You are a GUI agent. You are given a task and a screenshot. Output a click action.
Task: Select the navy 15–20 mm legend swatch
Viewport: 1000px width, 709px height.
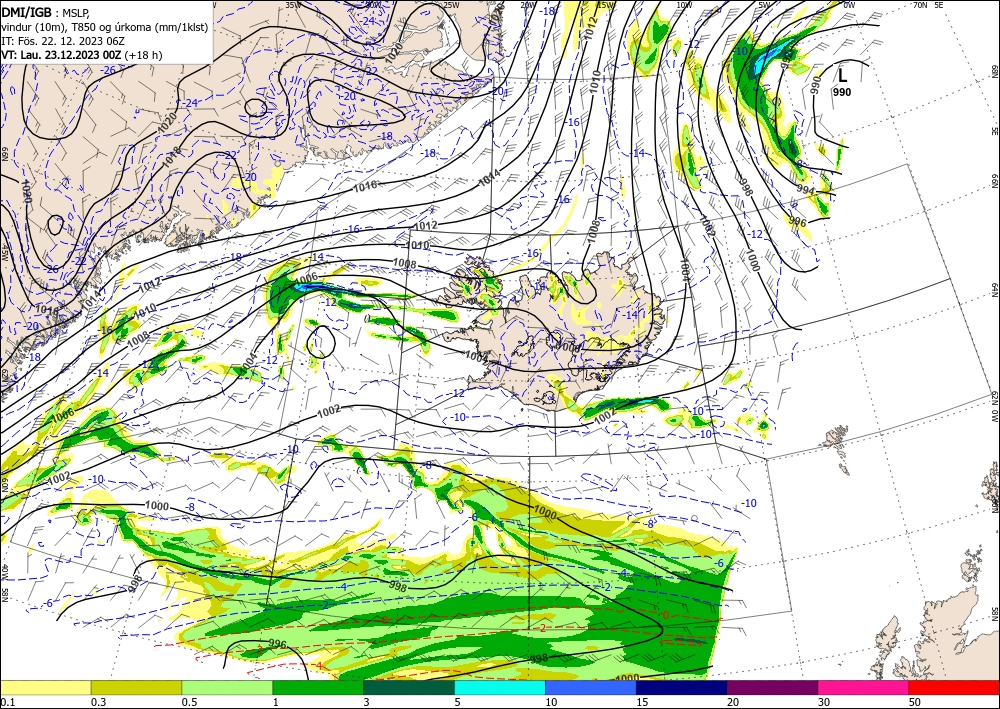tap(682, 687)
